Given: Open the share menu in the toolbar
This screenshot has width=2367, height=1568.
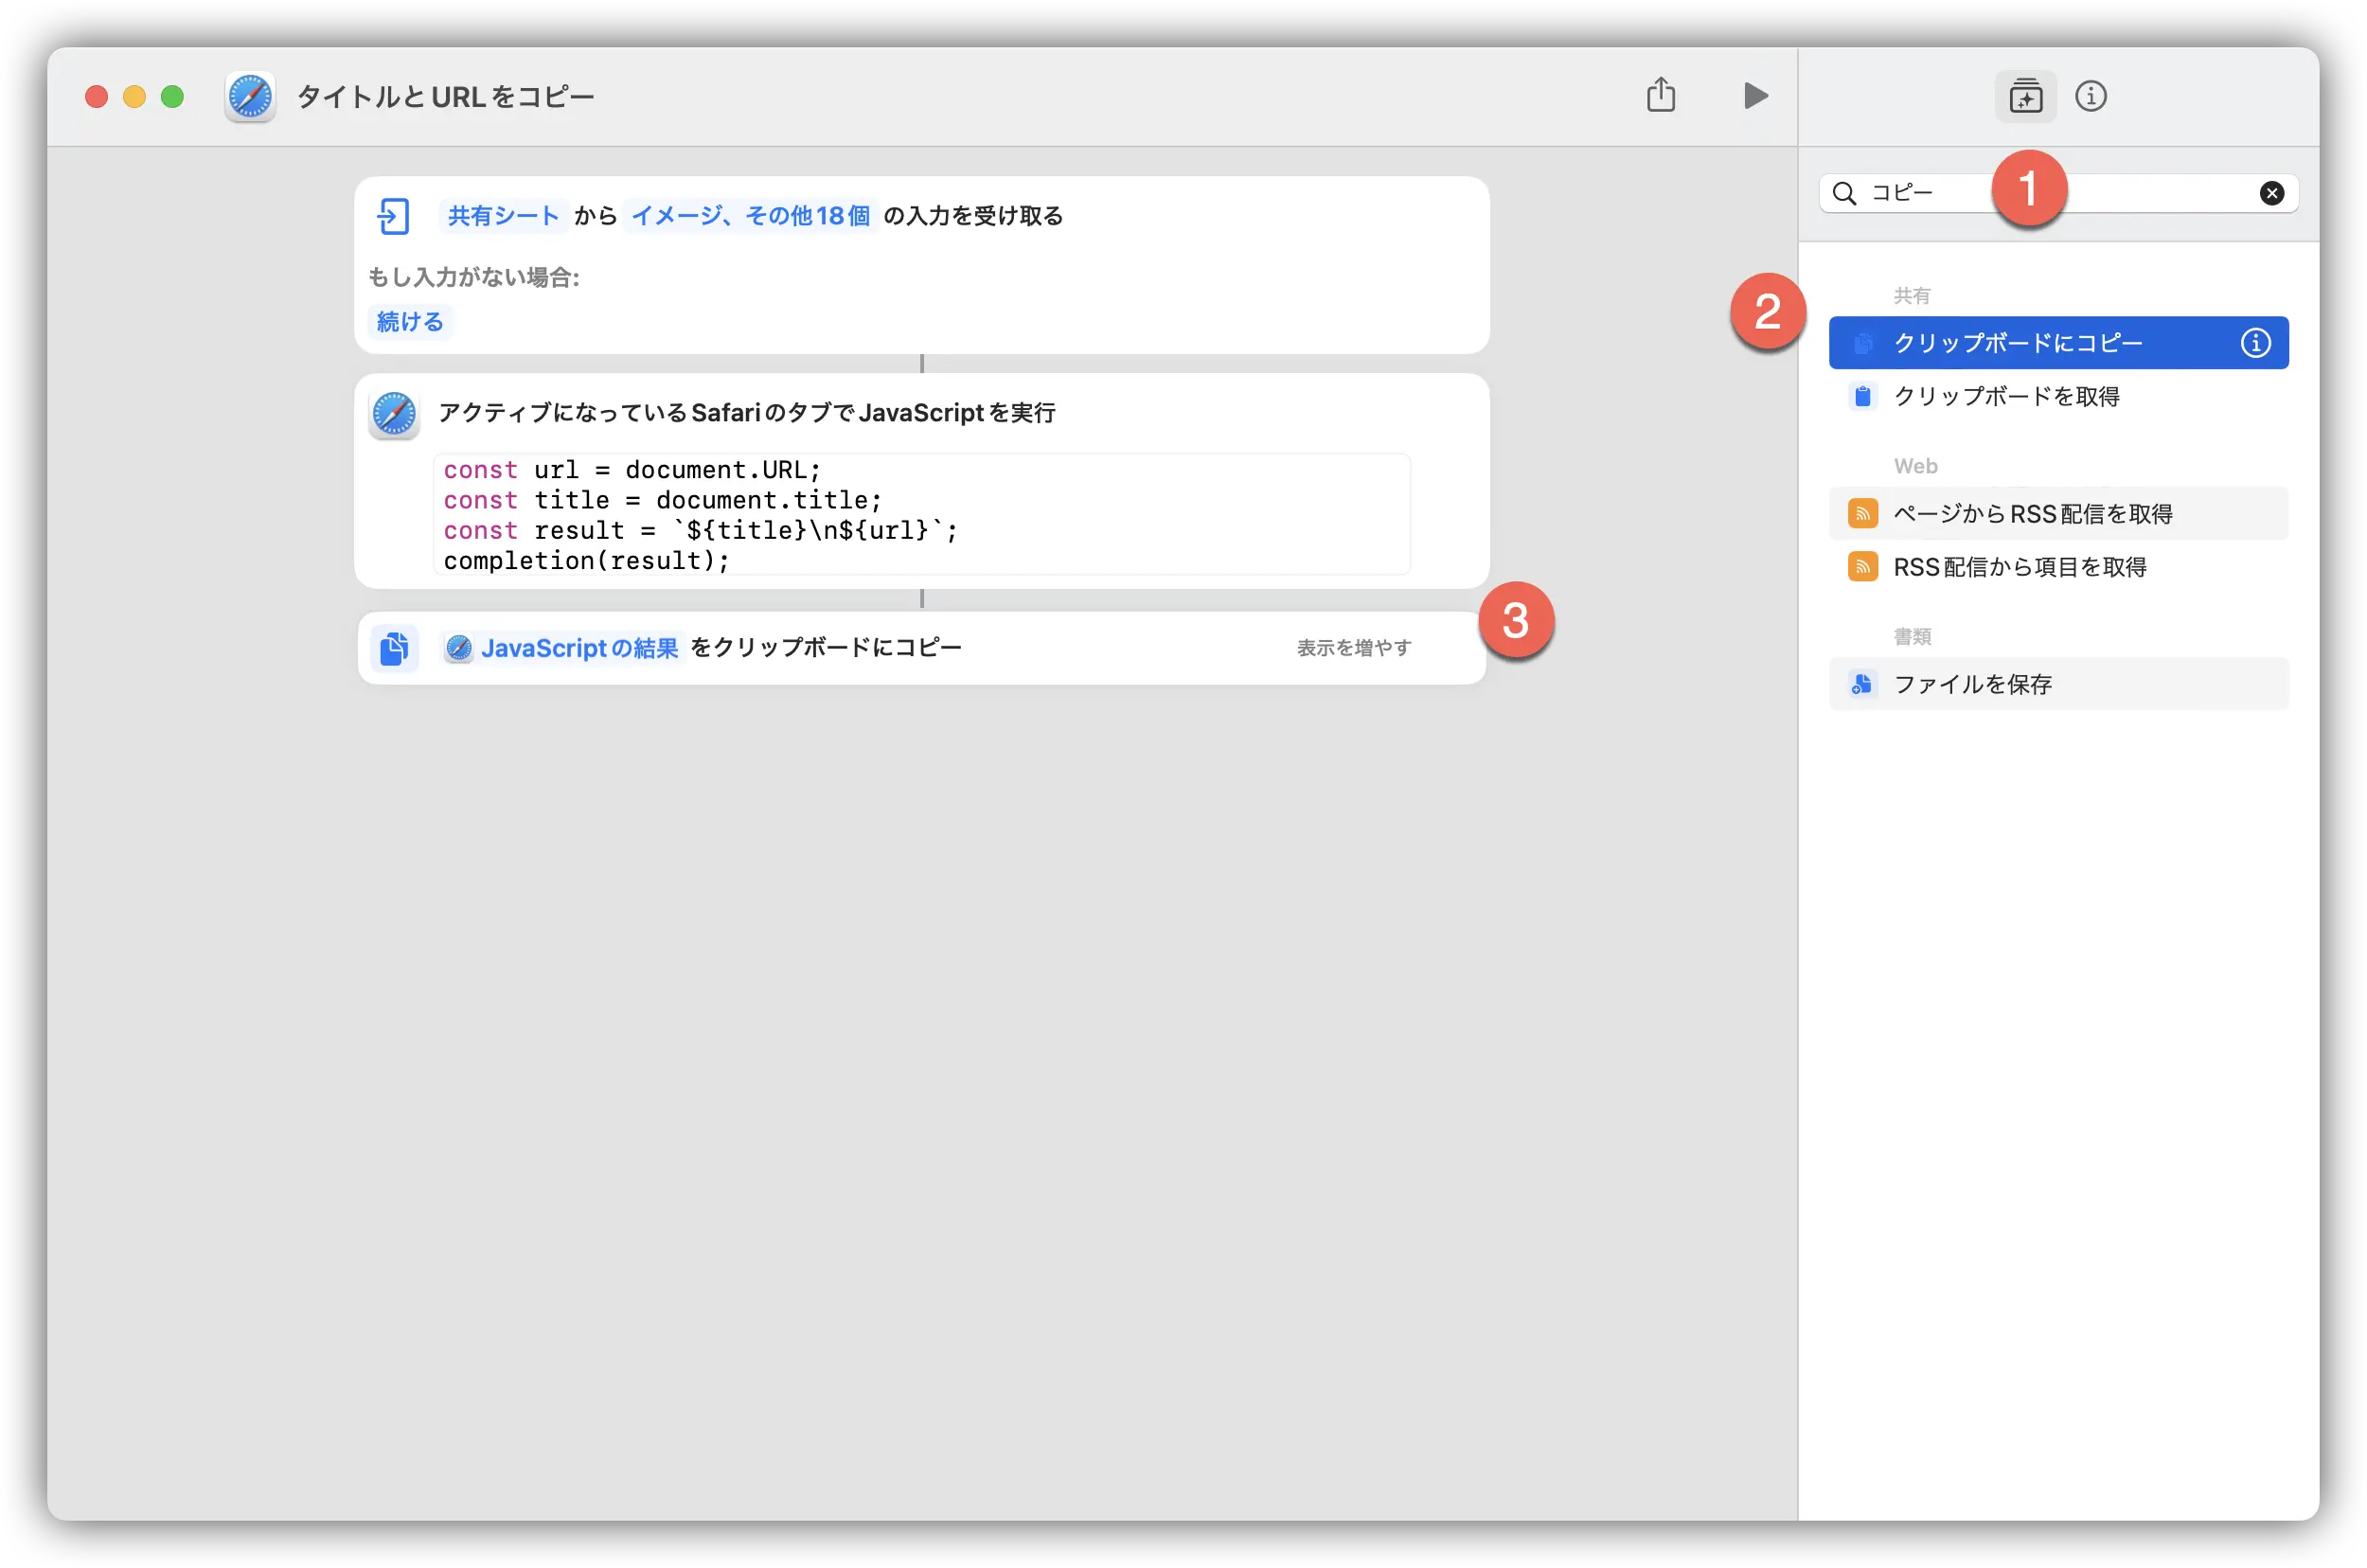Looking at the screenshot, I should click(1662, 95).
